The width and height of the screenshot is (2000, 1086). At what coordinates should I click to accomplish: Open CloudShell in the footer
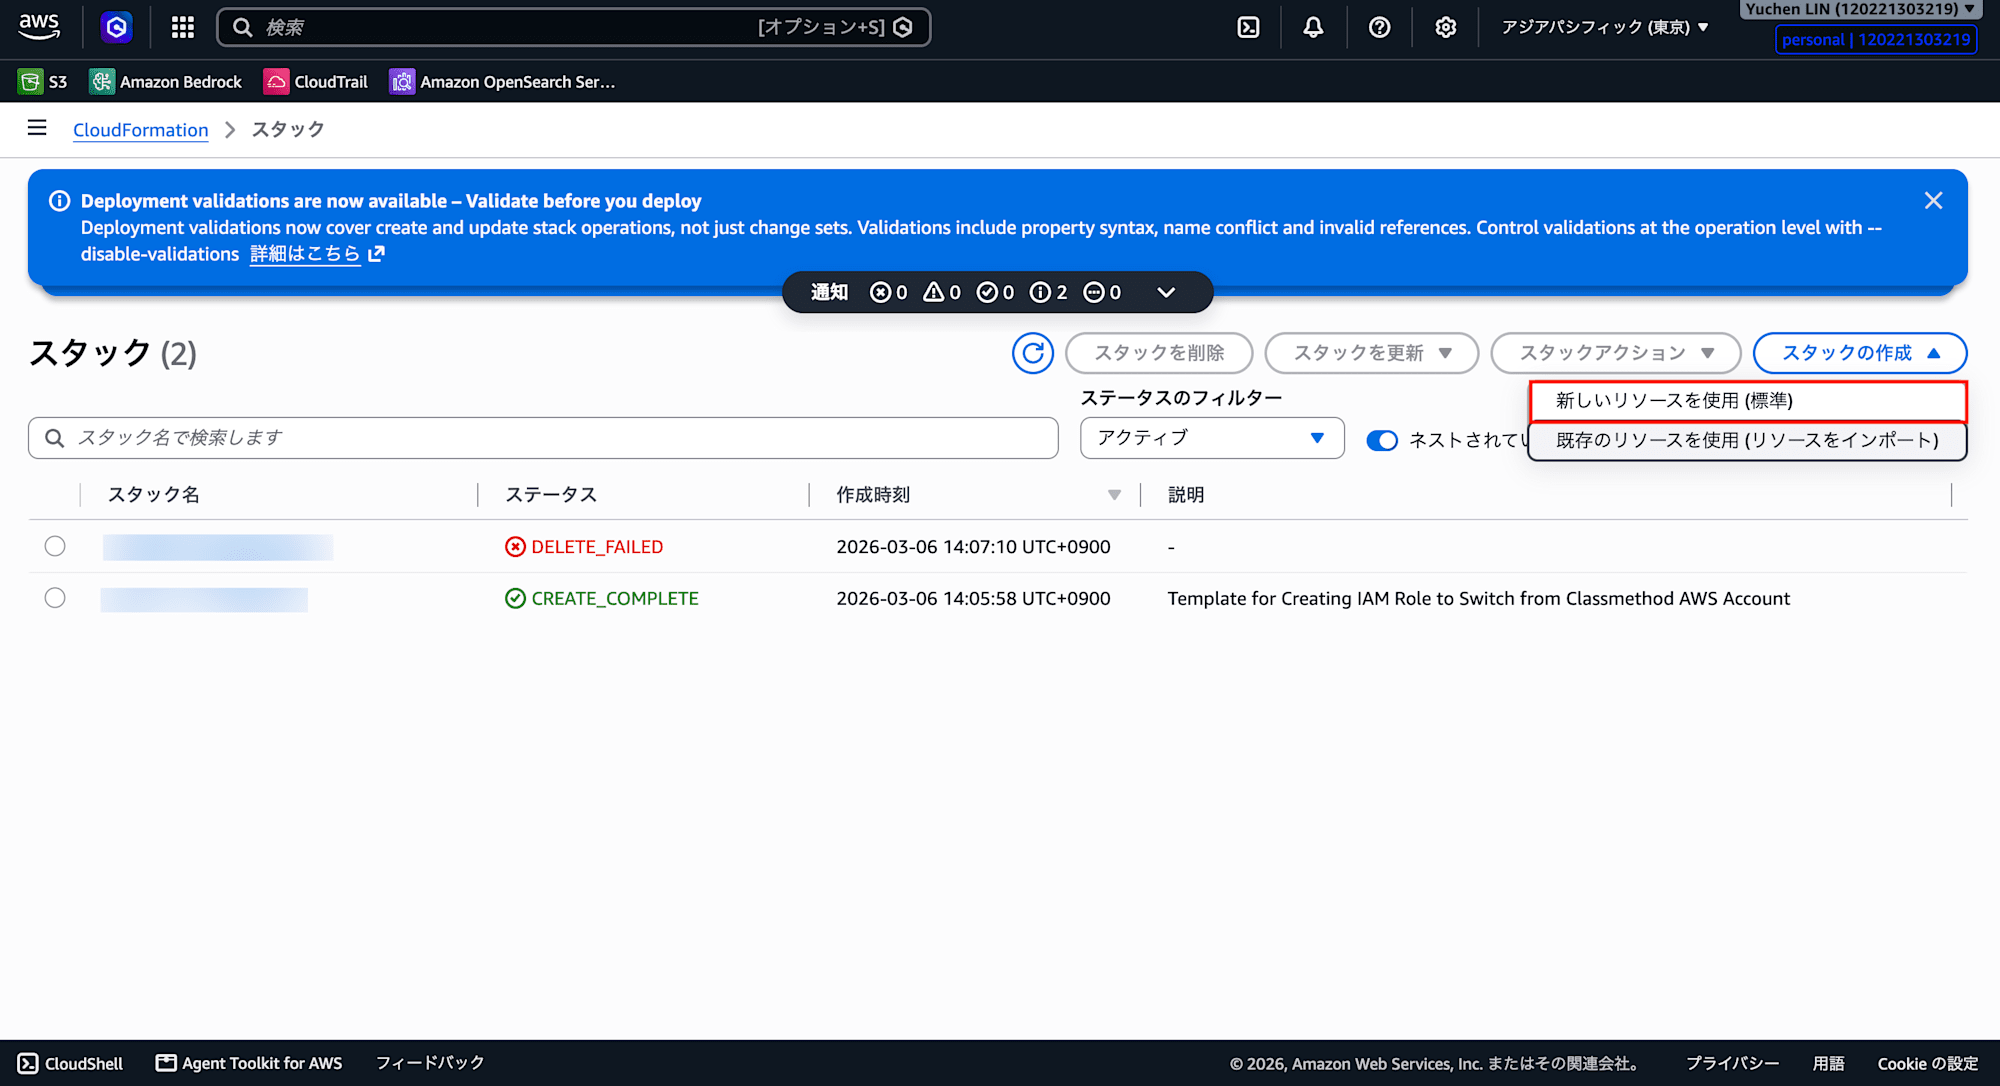71,1063
